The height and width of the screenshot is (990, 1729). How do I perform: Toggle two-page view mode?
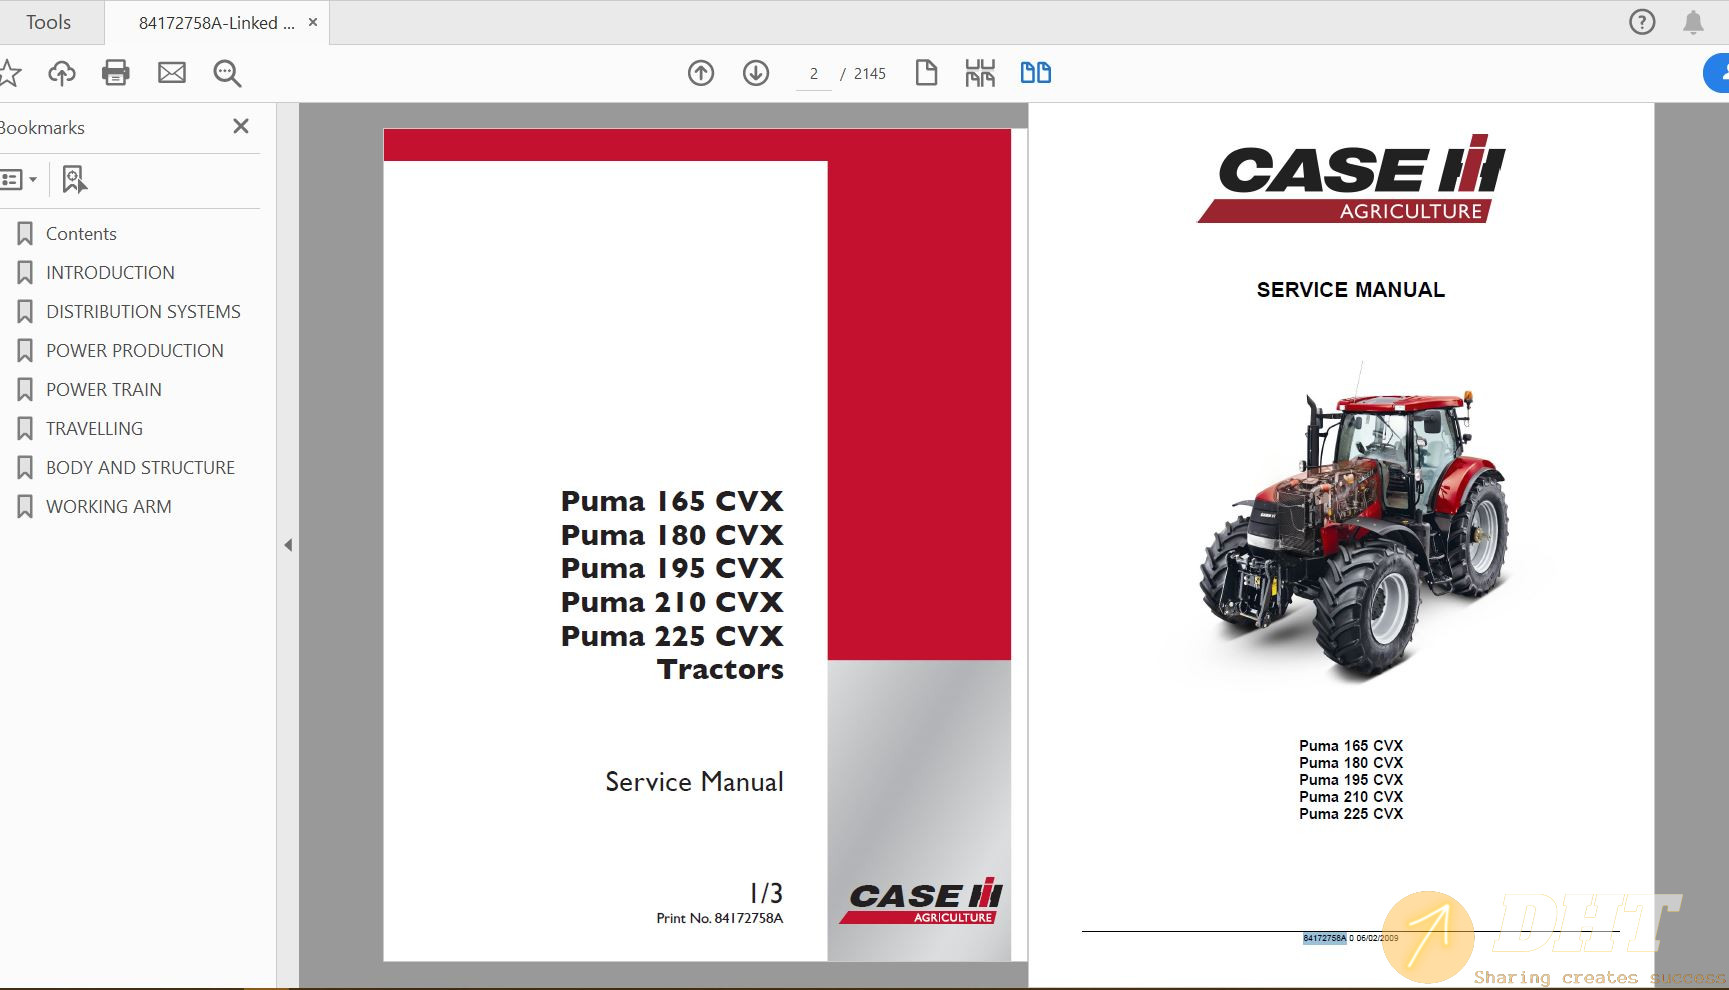(1035, 73)
